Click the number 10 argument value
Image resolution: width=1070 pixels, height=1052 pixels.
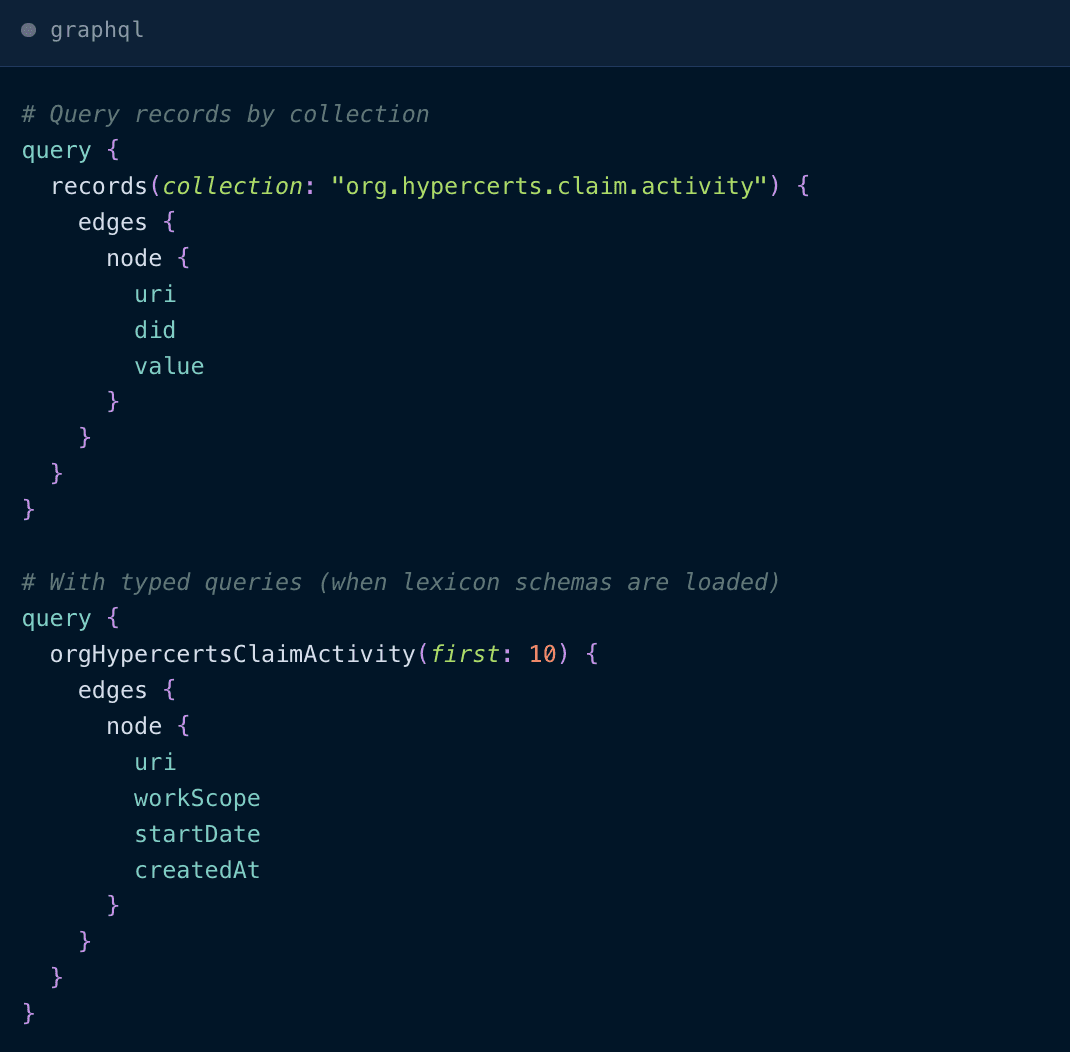[x=542, y=654]
